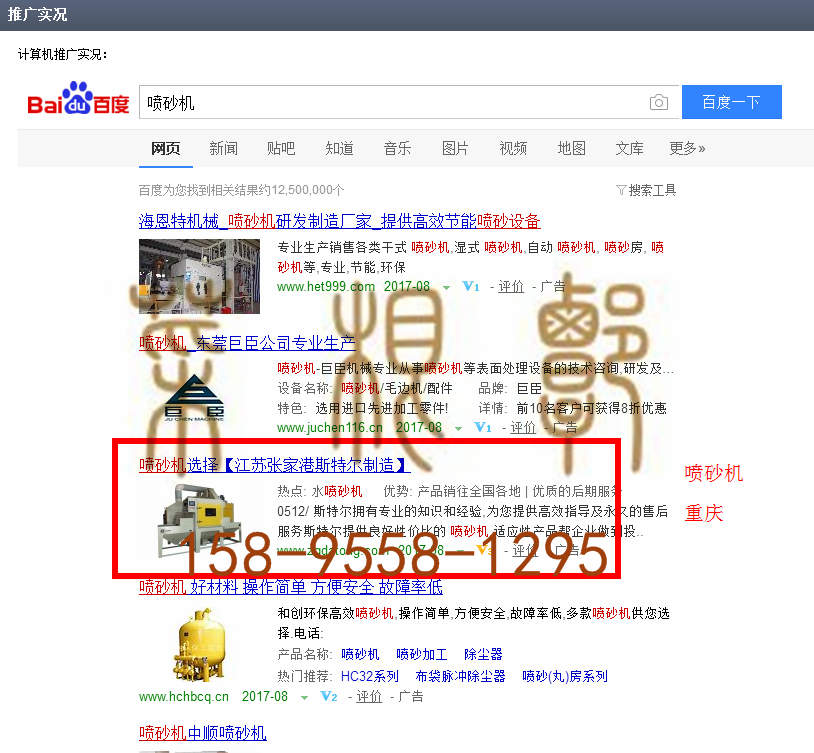The image size is (814, 753).
Task: Click the yellow tank product thumbnail
Action: point(201,646)
